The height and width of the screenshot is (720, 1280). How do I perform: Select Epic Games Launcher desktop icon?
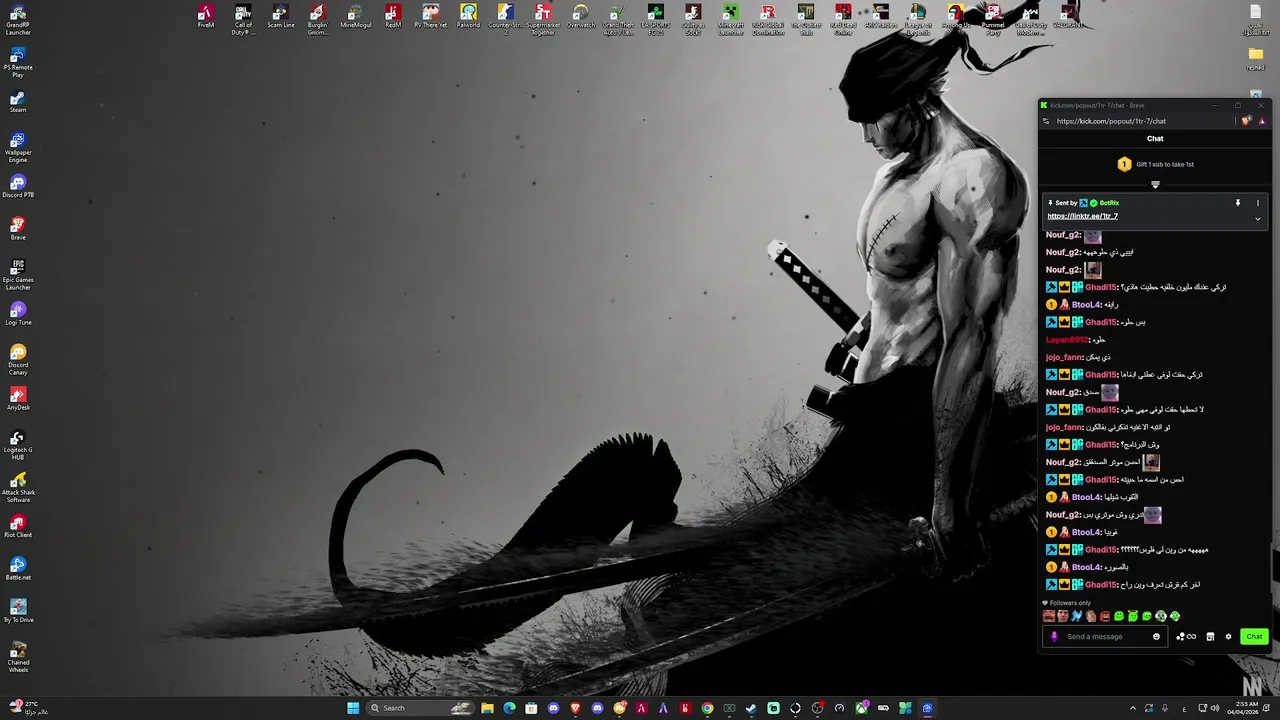click(18, 275)
